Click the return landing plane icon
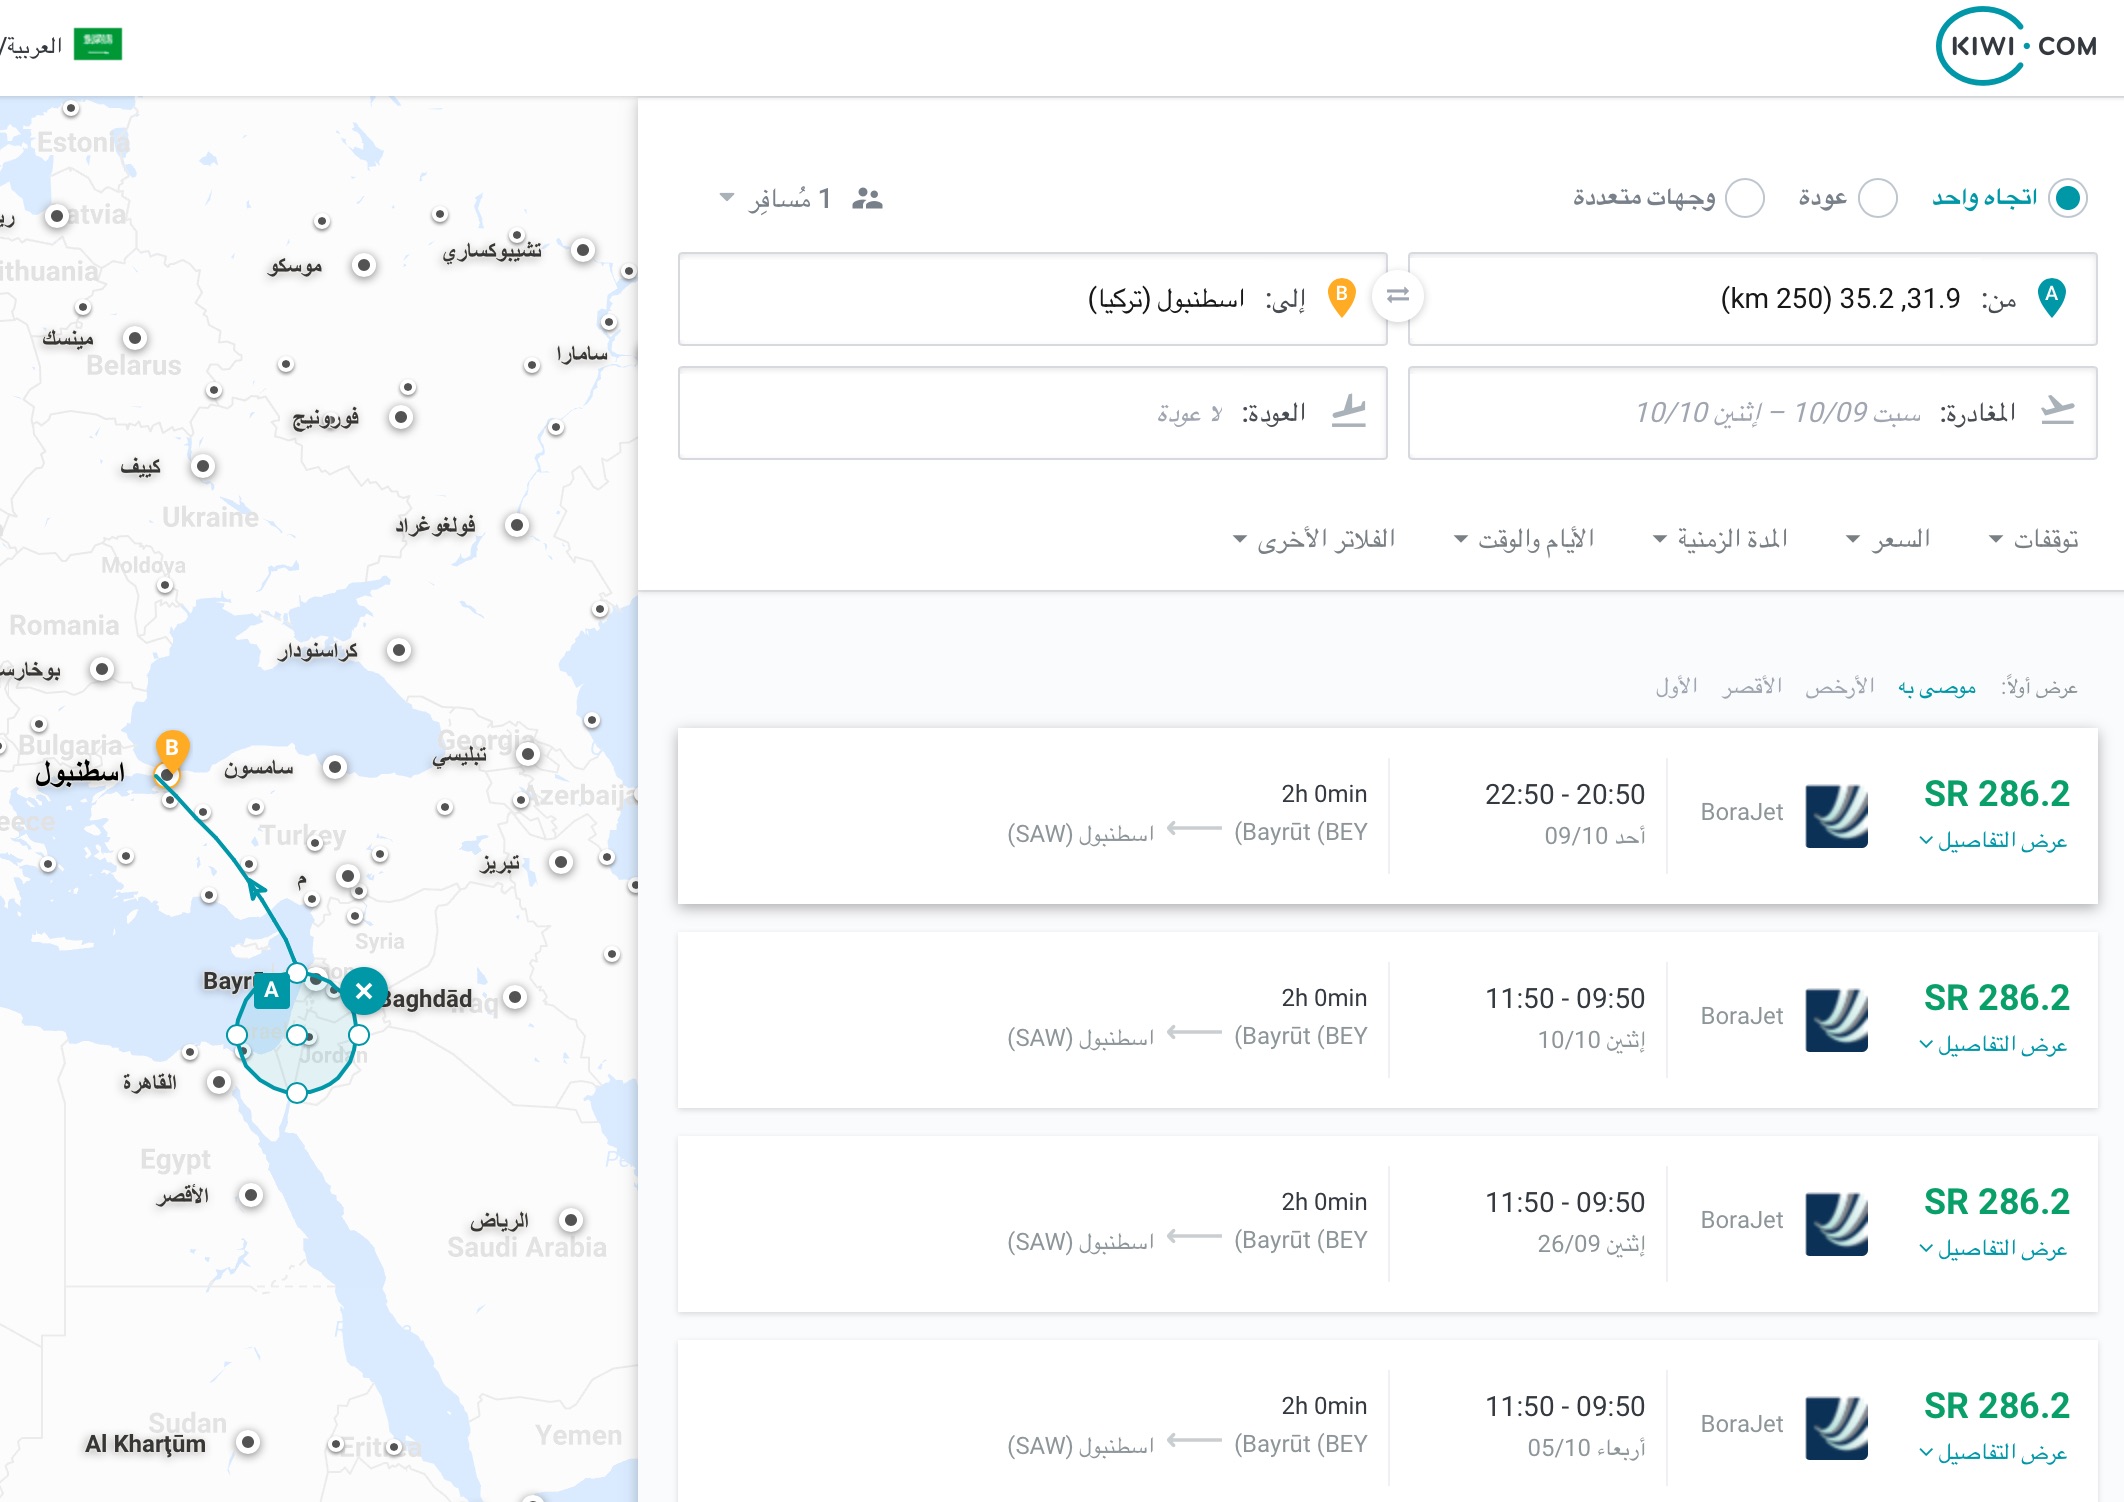Viewport: 2124px width, 1502px height. (1349, 411)
